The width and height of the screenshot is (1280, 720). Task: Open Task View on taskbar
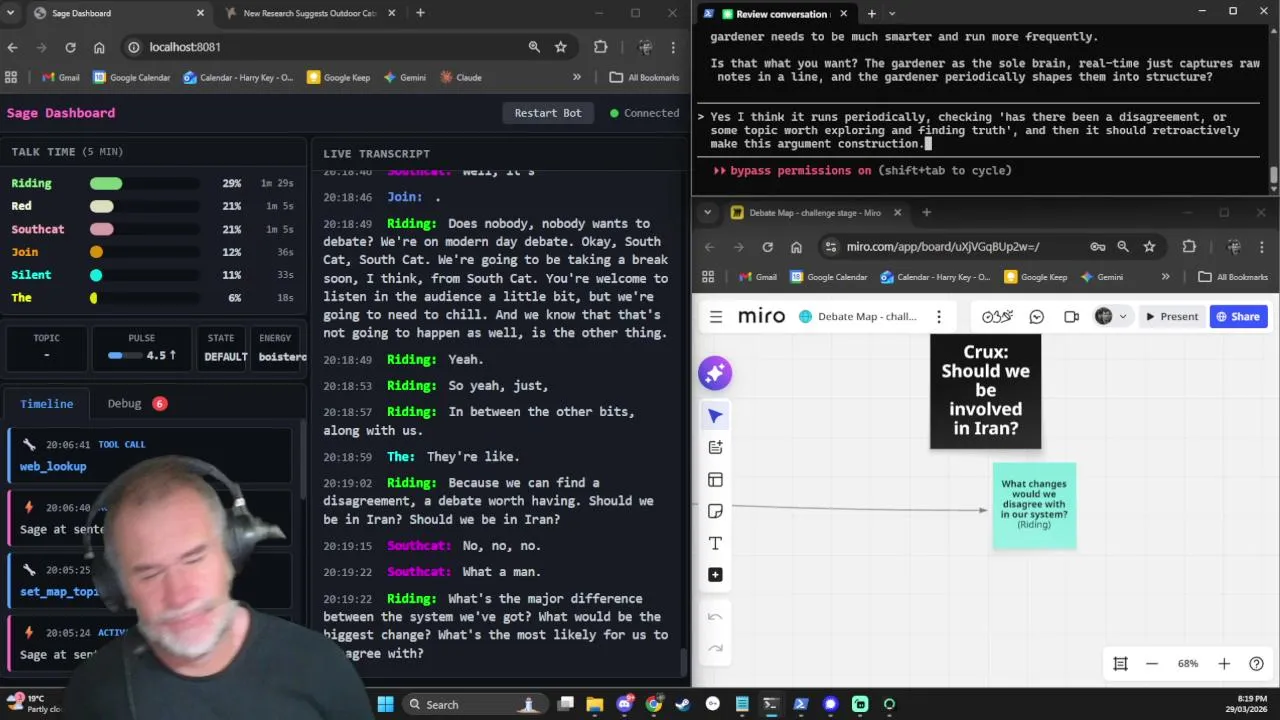coord(566,704)
